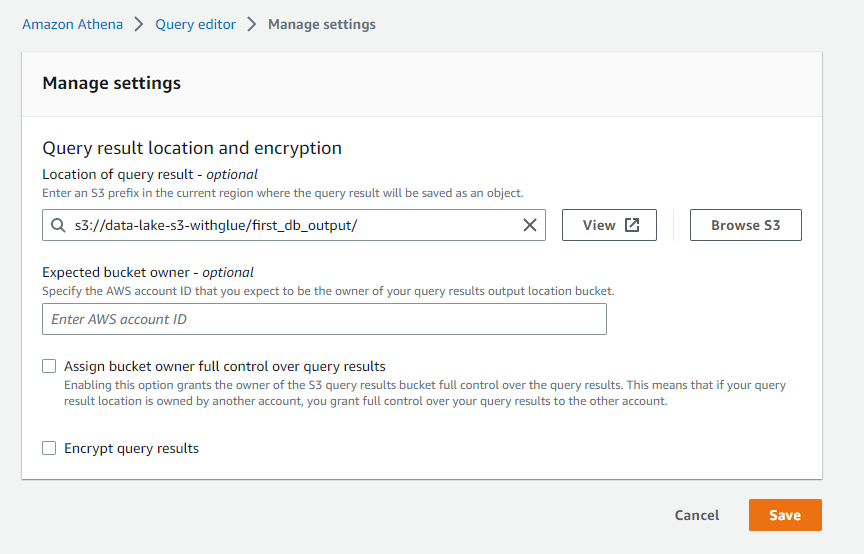Cancel the settings changes
The width and height of the screenshot is (864, 554).
(696, 515)
